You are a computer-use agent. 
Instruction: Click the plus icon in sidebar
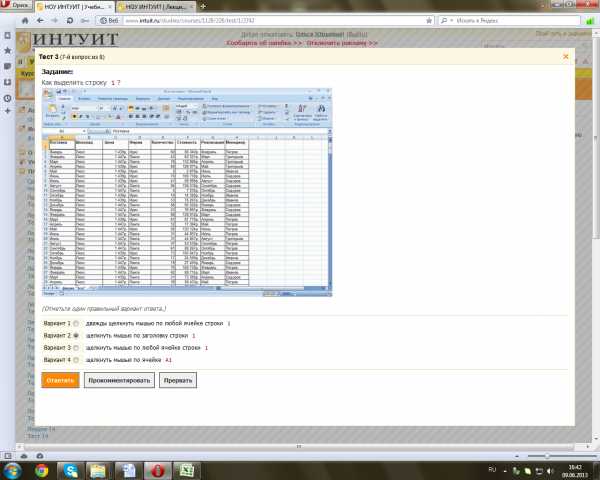[x=7, y=111]
